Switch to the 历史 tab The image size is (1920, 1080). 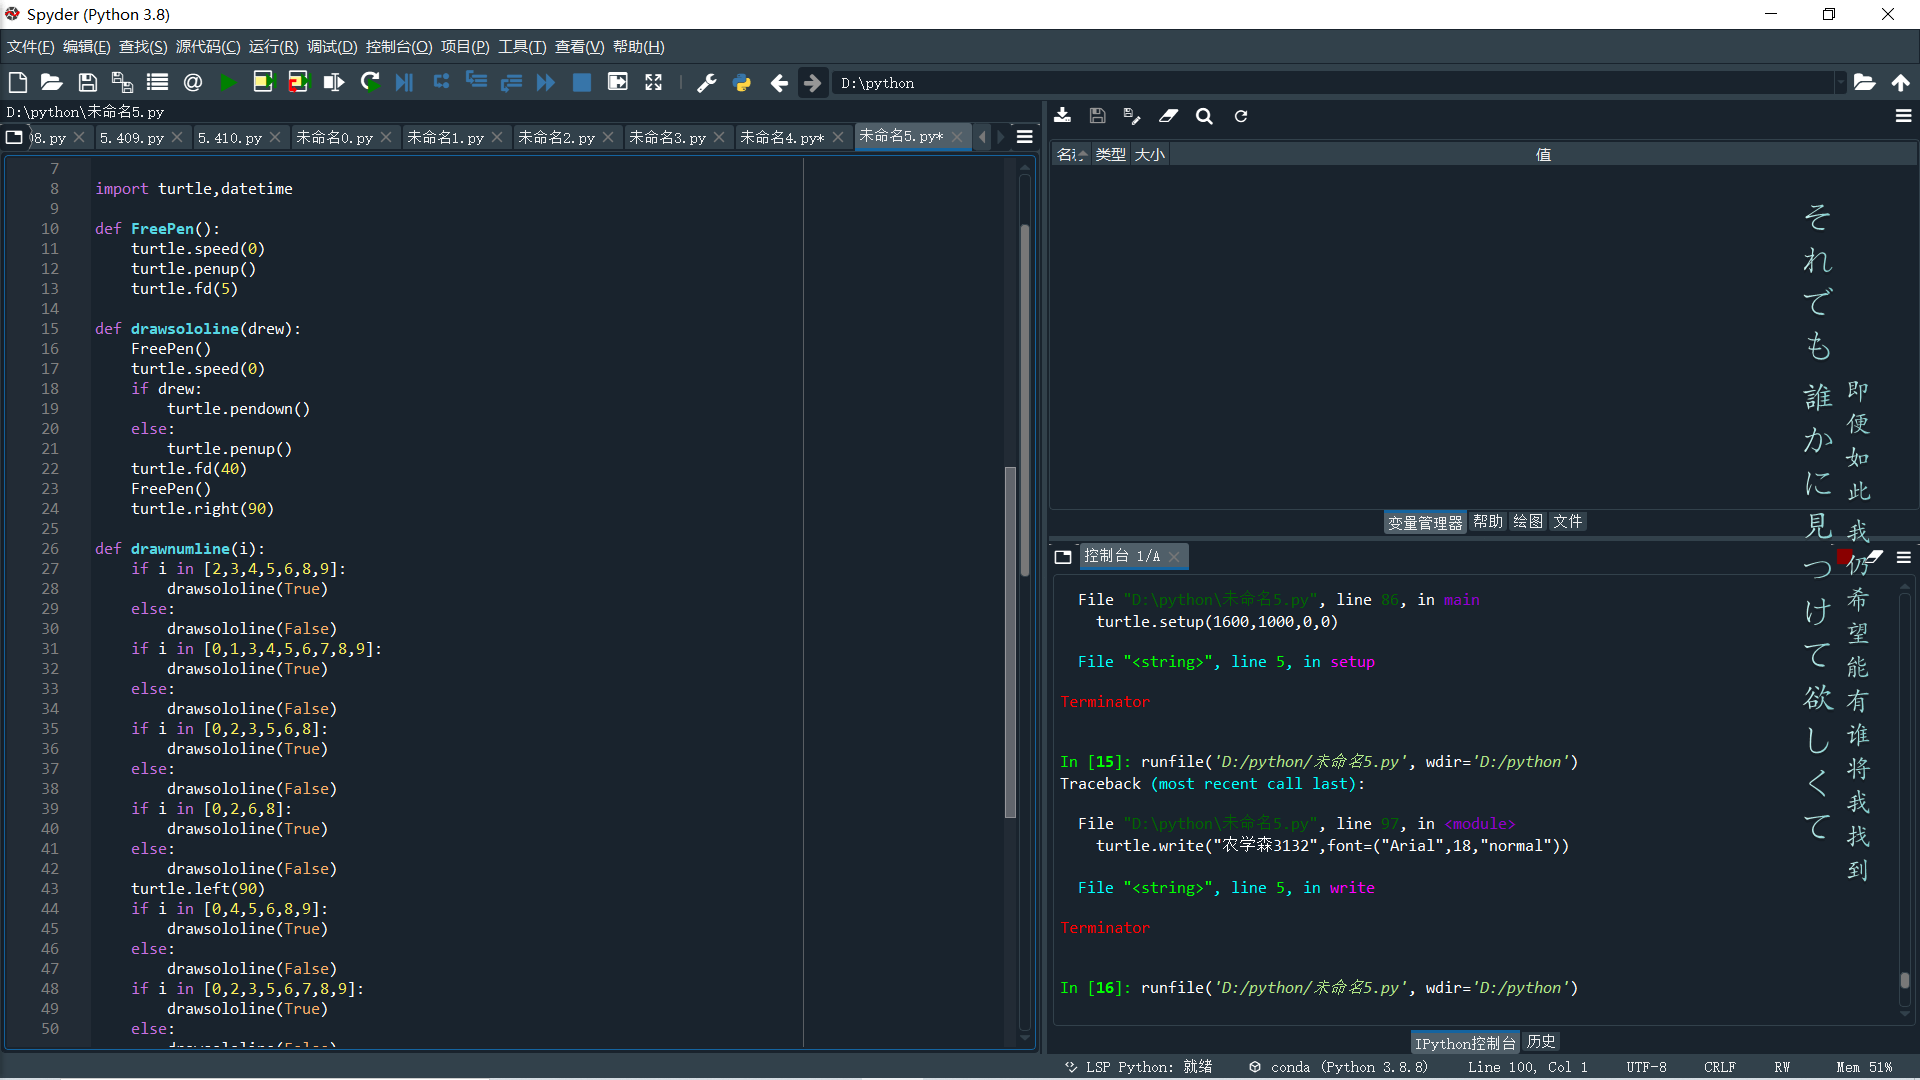(1541, 1042)
